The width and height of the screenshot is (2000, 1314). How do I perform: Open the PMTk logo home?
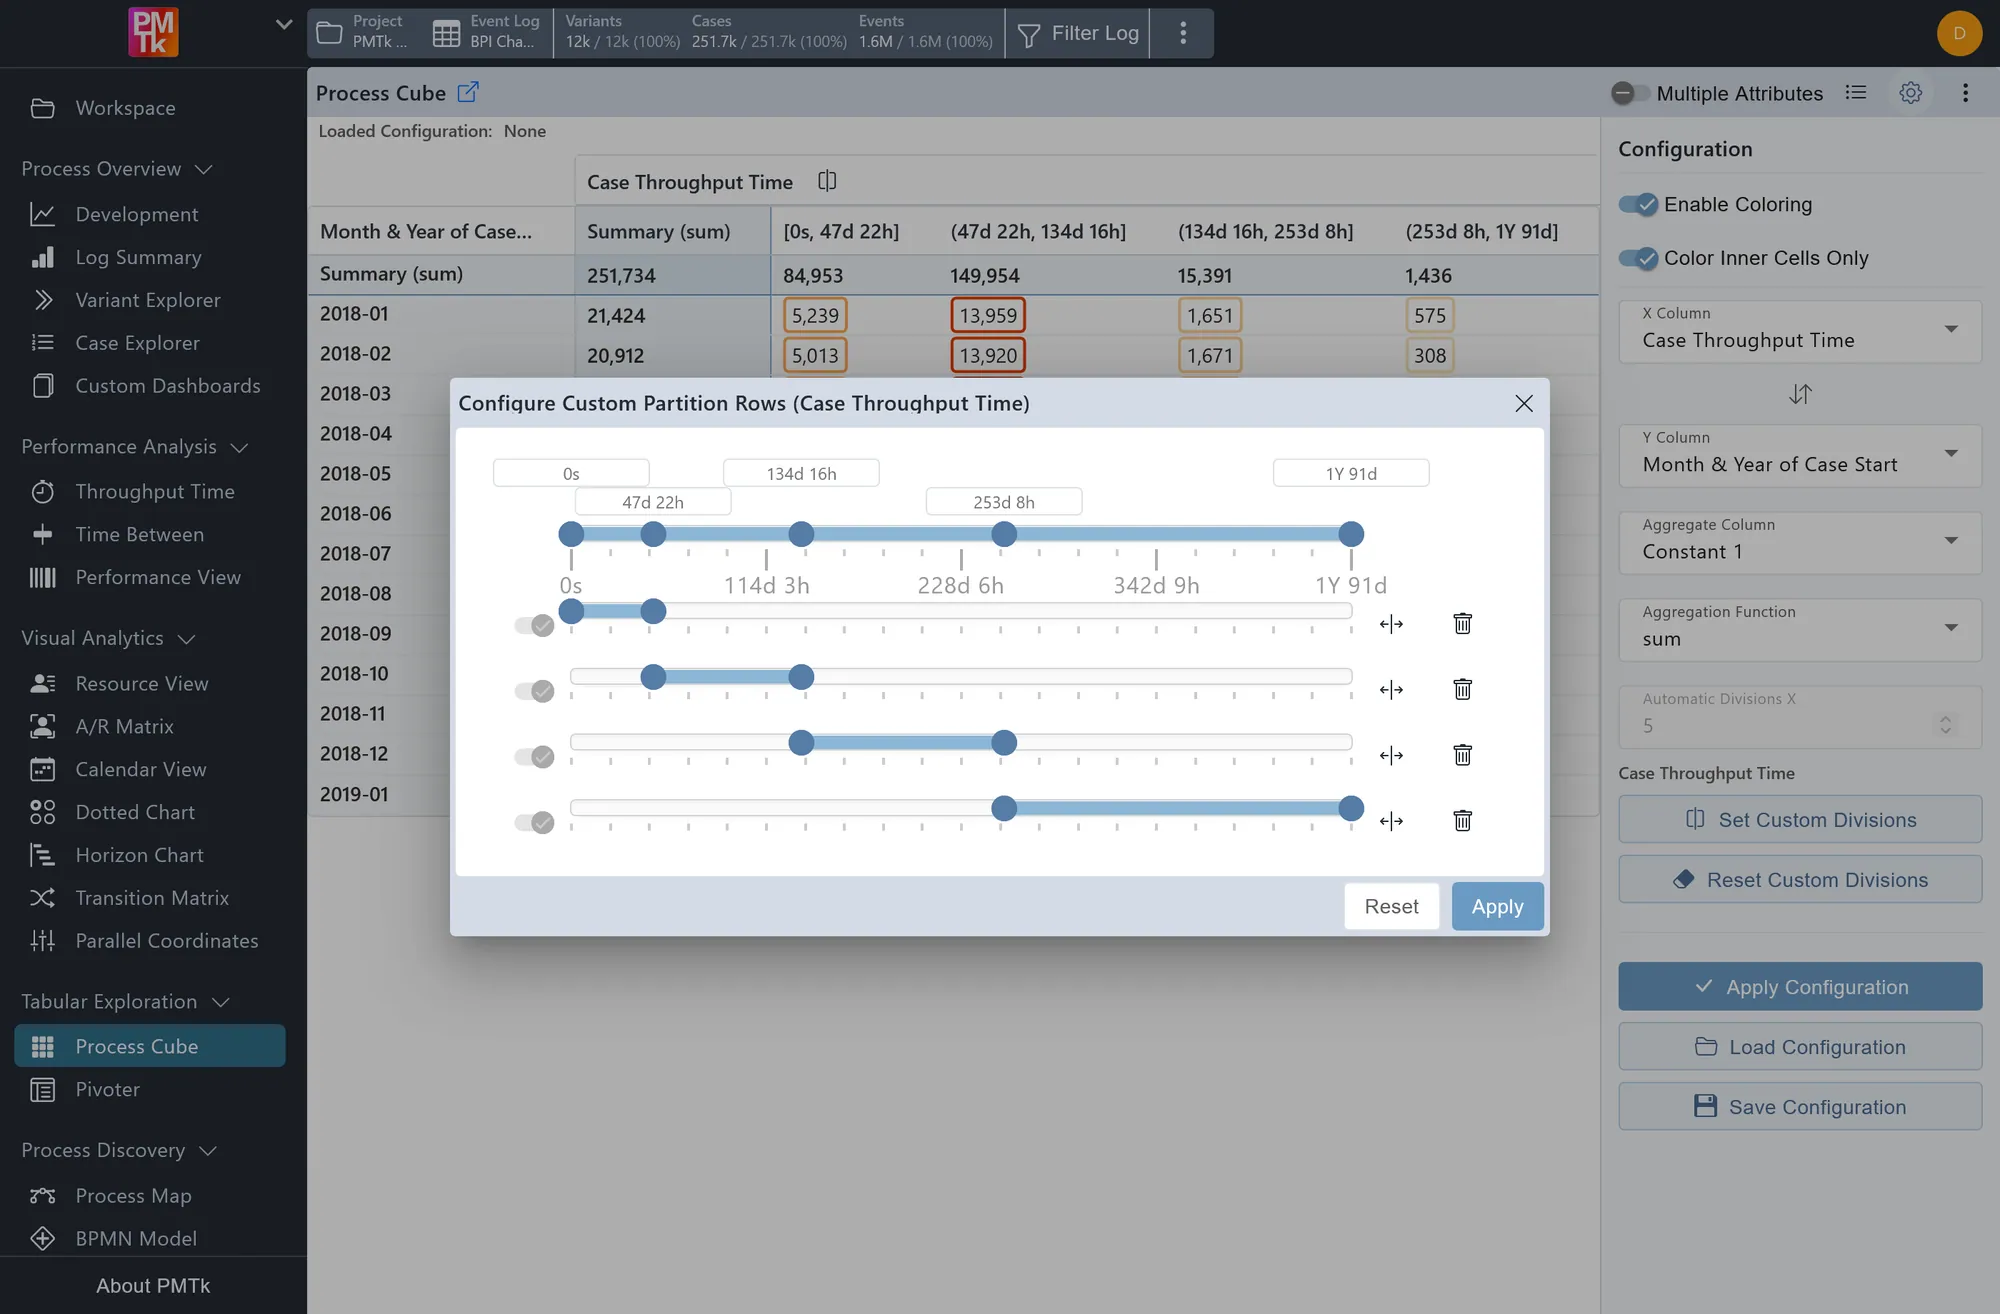(153, 32)
